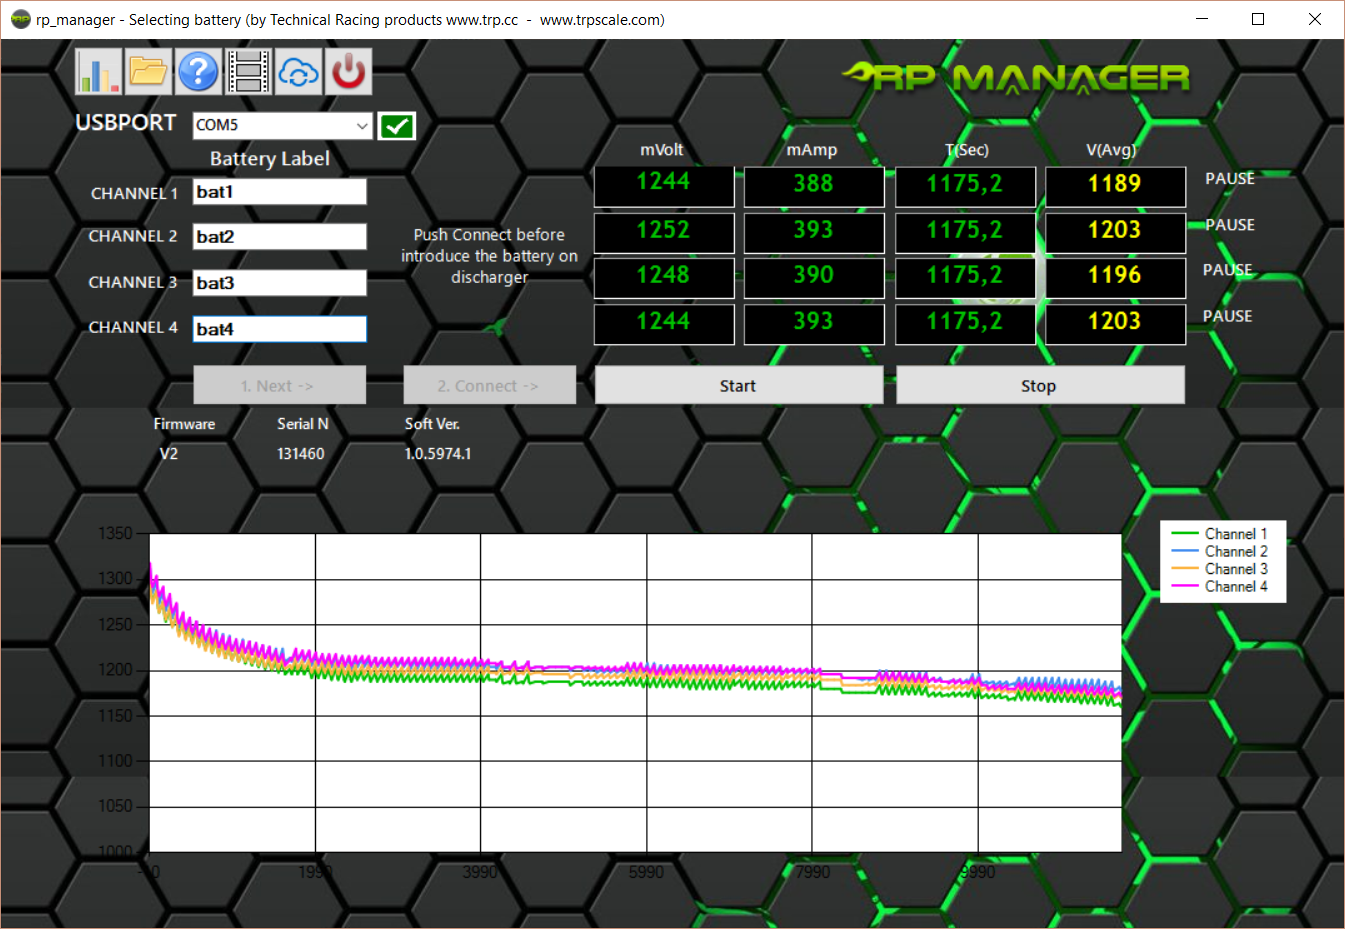Click mVolt value 1244 in first row

(664, 184)
